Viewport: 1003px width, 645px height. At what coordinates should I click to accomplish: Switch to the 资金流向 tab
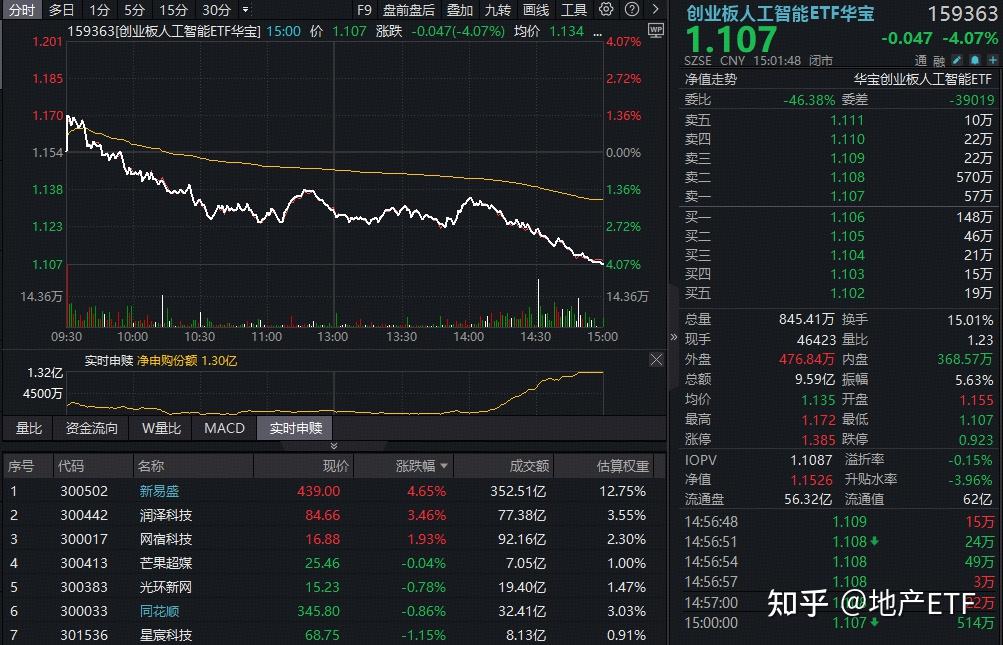coord(90,428)
